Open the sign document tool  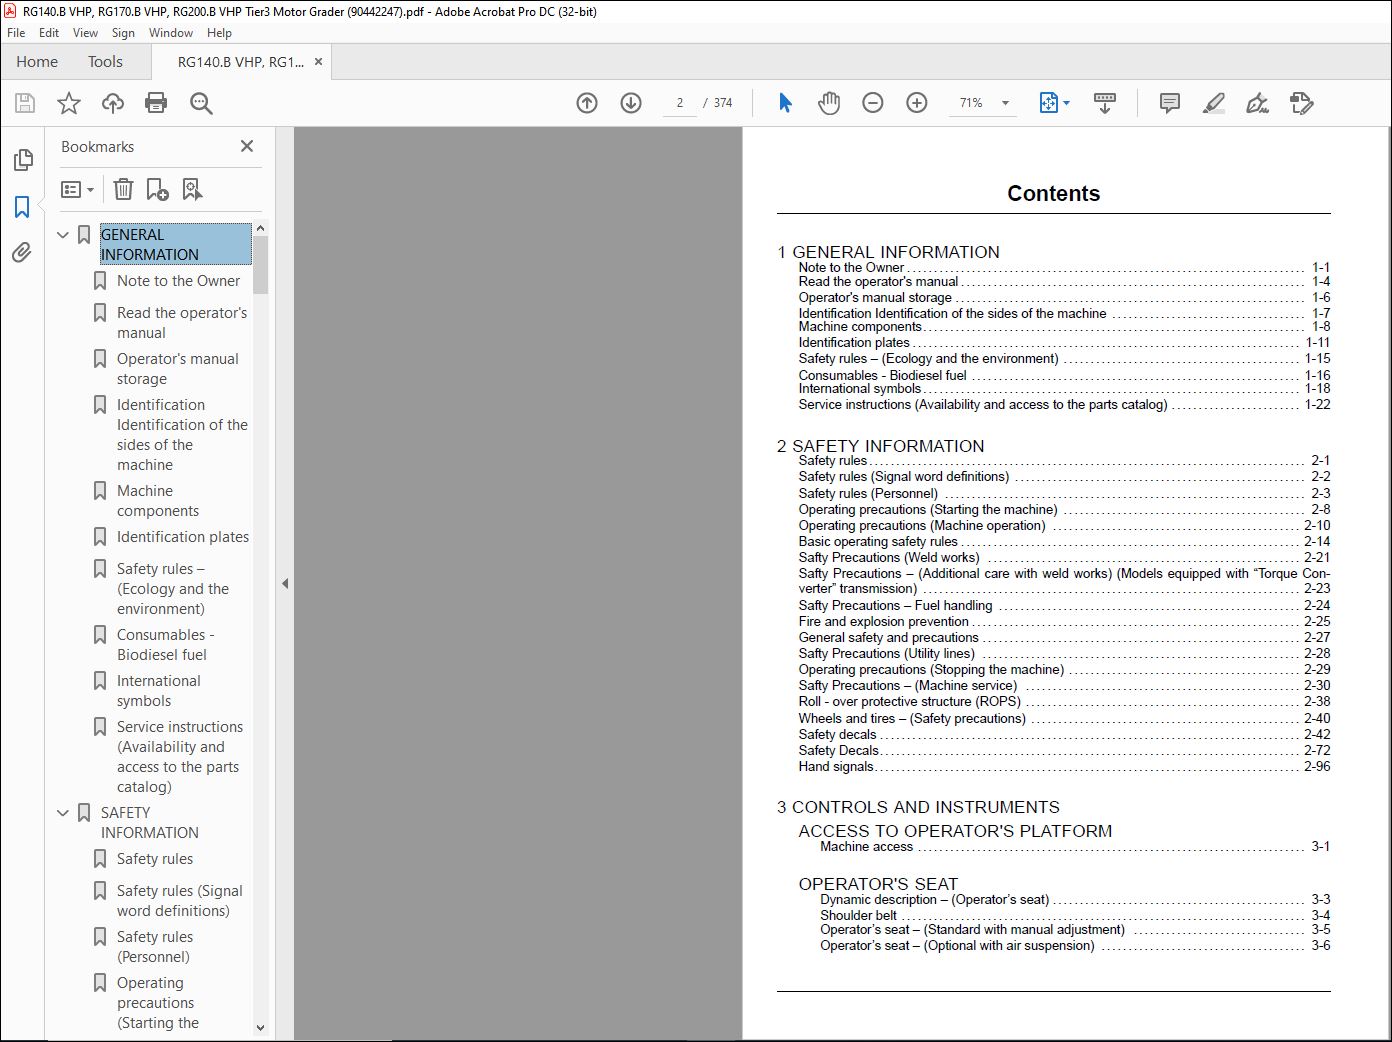tap(1257, 103)
